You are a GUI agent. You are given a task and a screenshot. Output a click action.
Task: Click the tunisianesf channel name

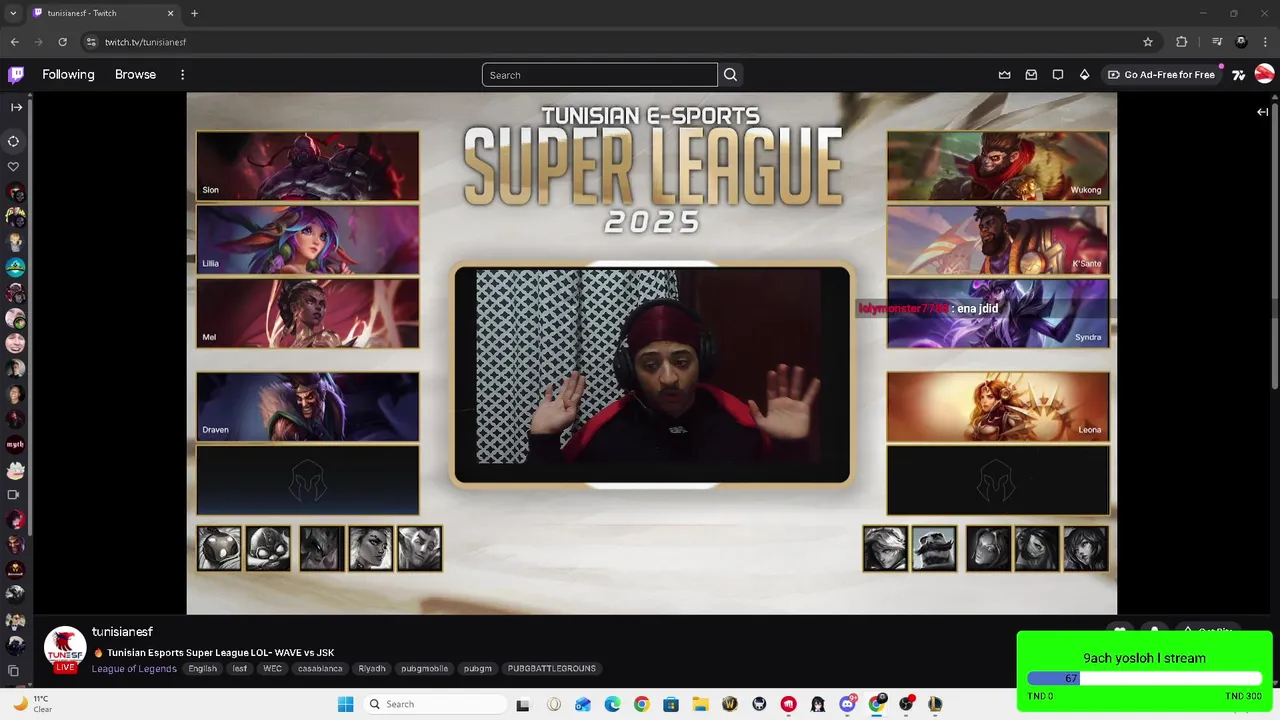coord(122,632)
